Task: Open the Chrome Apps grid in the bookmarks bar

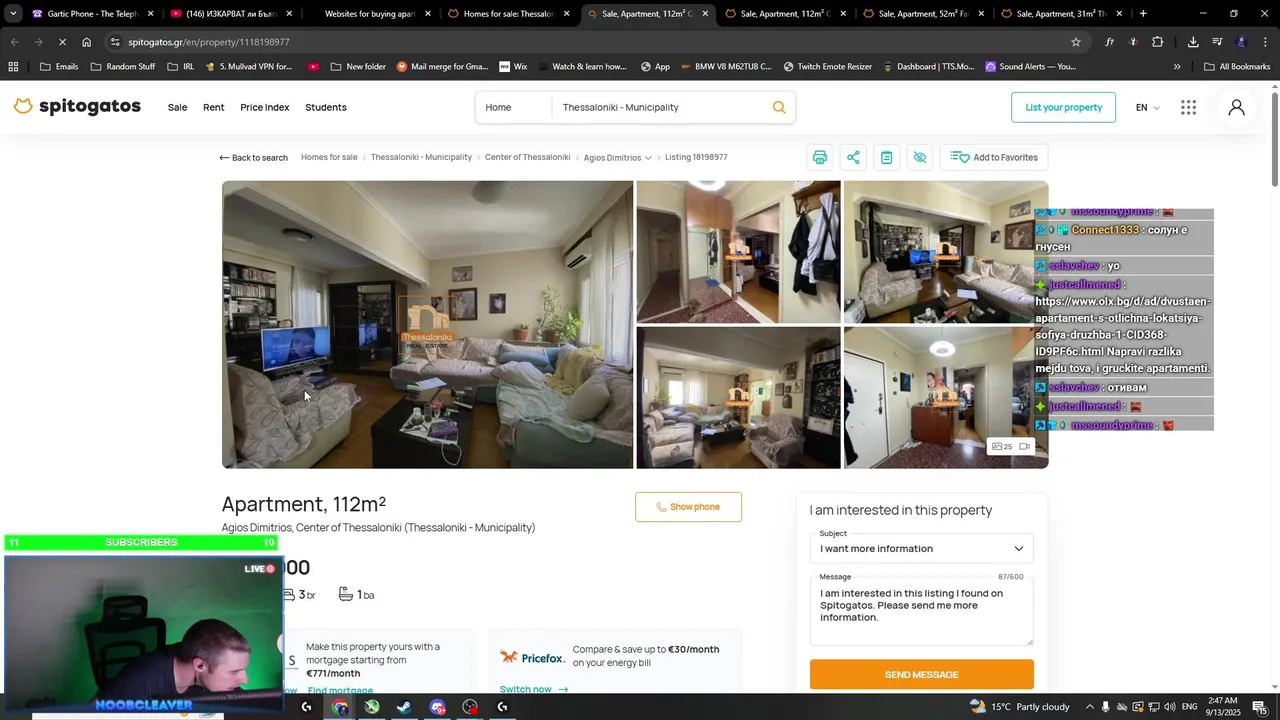Action: [x=13, y=67]
